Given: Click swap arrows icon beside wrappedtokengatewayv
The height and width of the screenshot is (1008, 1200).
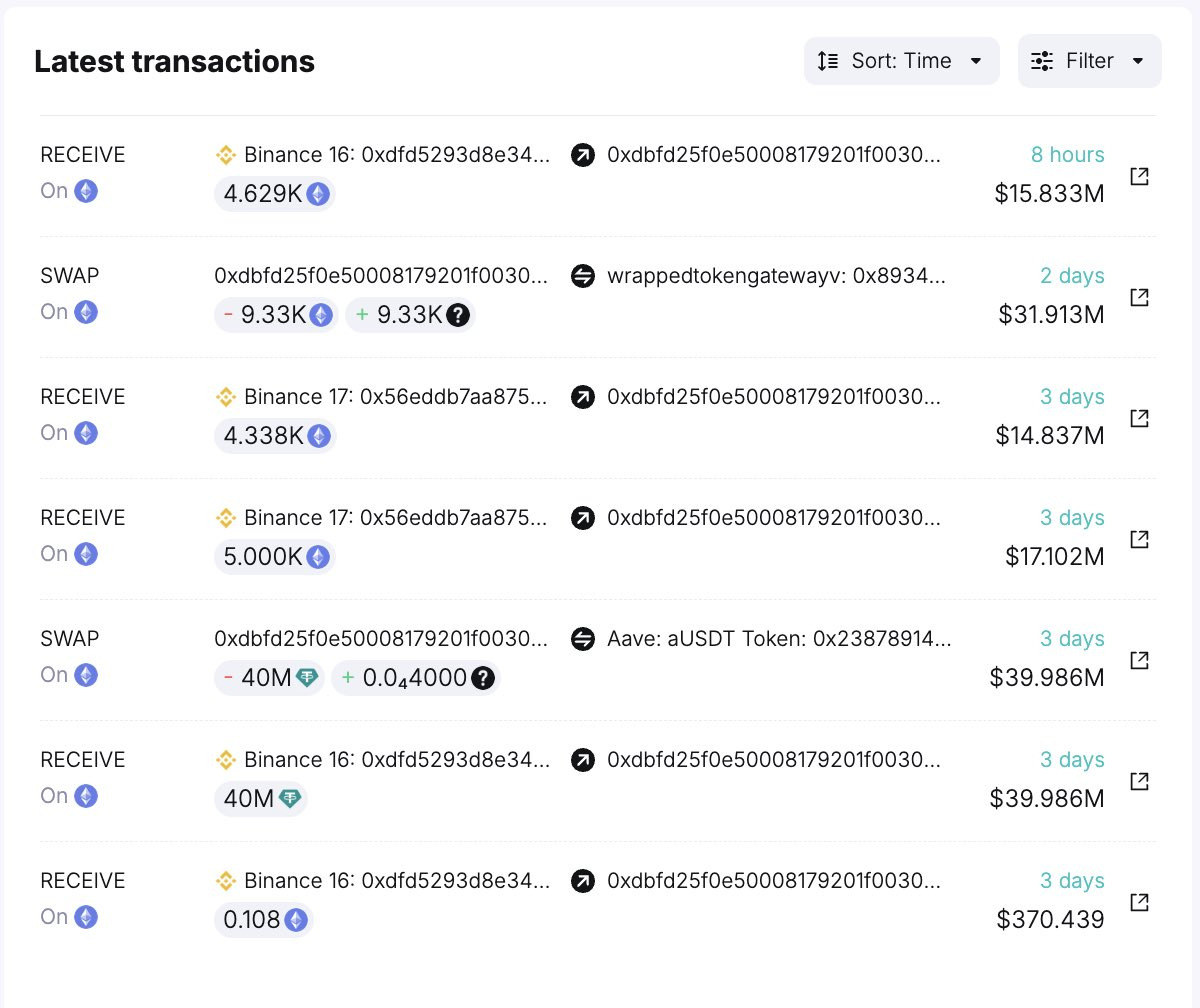Looking at the screenshot, I should coord(583,276).
